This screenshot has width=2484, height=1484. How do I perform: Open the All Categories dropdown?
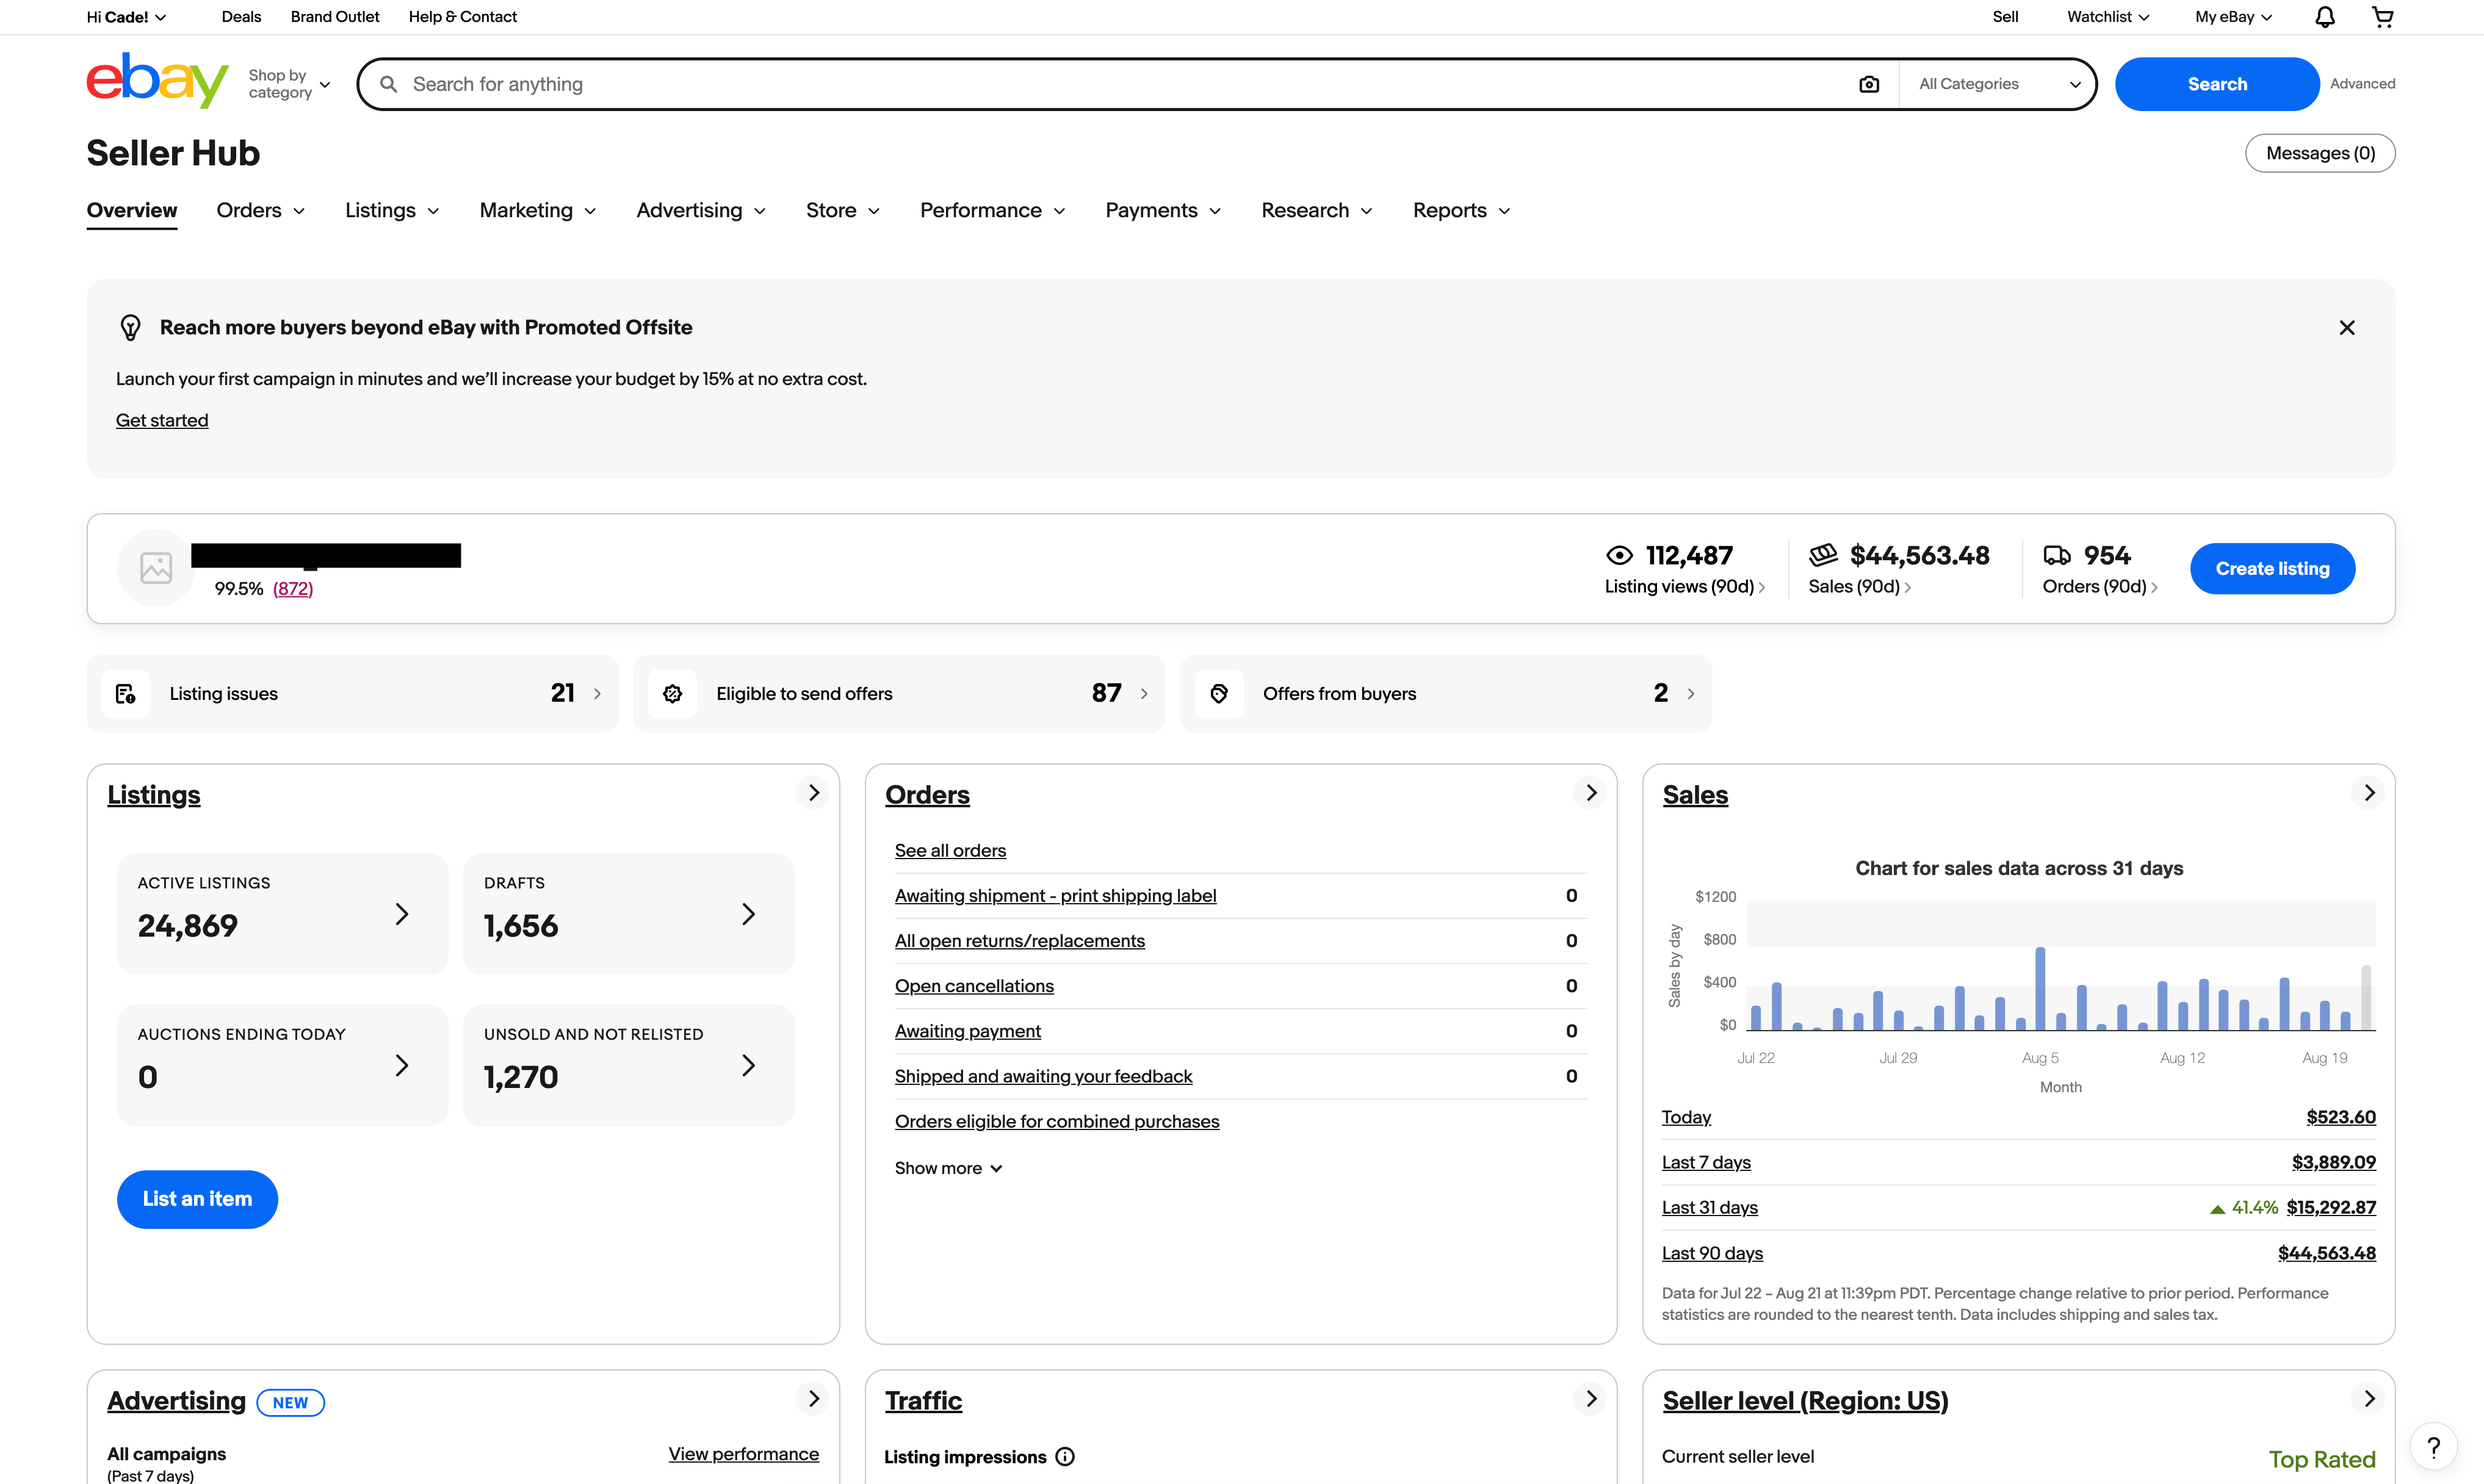1999,84
